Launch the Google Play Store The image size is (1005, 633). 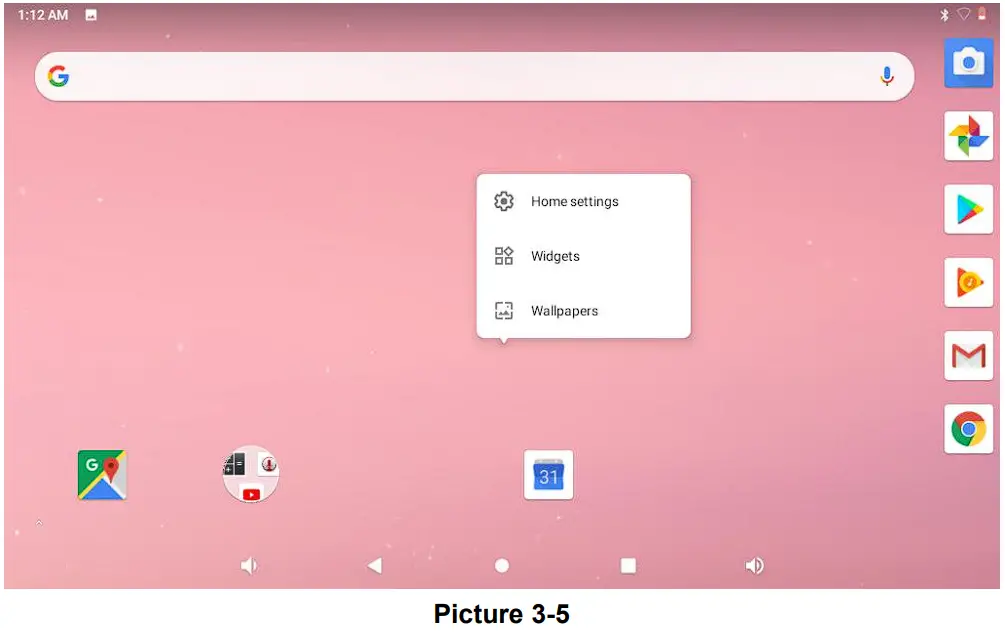pos(968,209)
